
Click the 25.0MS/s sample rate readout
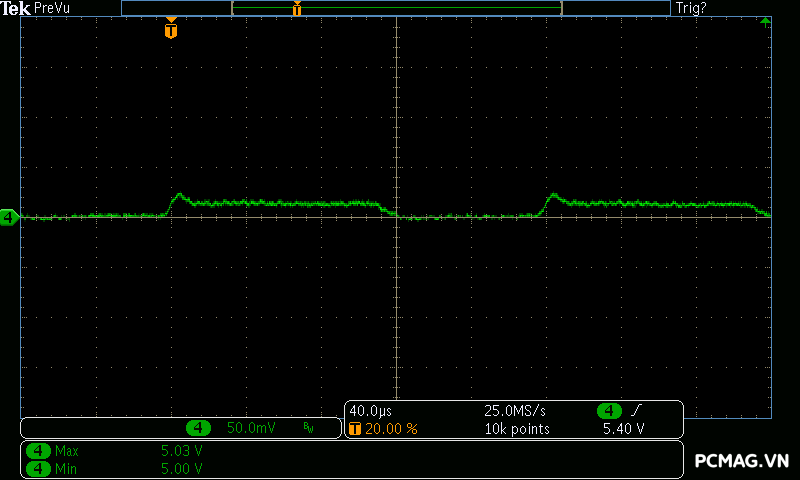[515, 411]
